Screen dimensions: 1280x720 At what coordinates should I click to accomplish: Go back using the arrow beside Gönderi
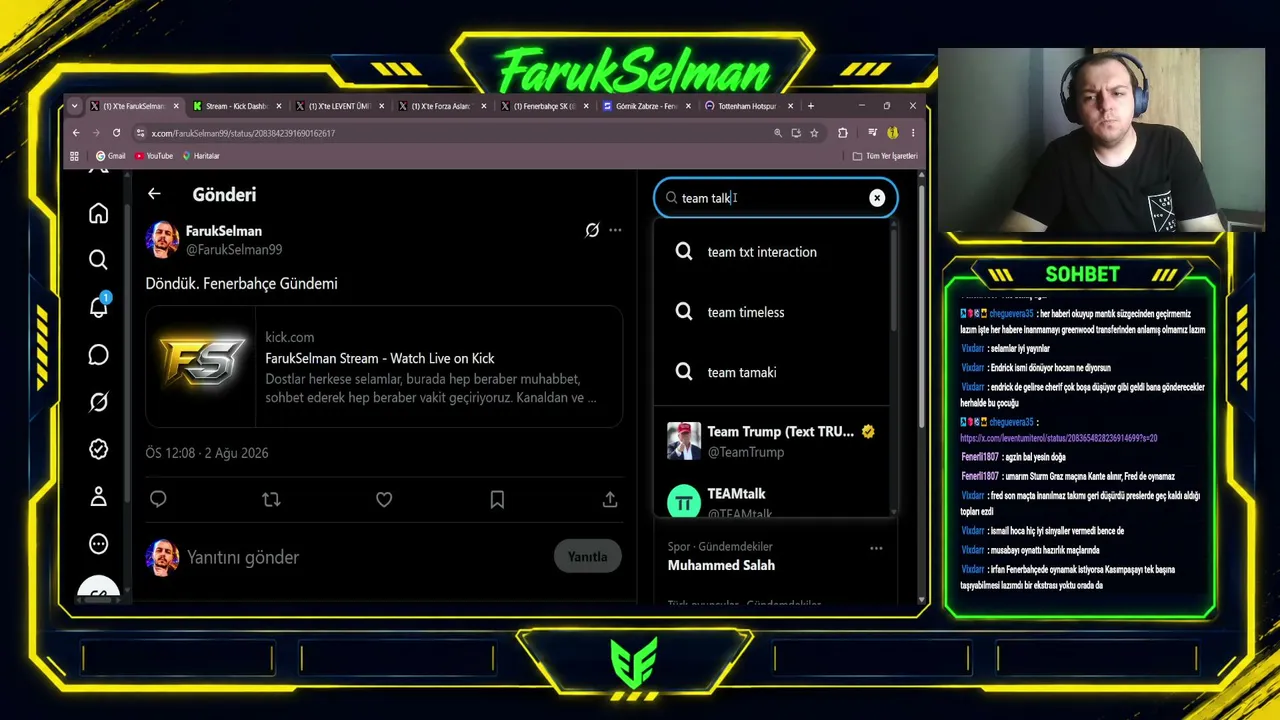[x=154, y=194]
